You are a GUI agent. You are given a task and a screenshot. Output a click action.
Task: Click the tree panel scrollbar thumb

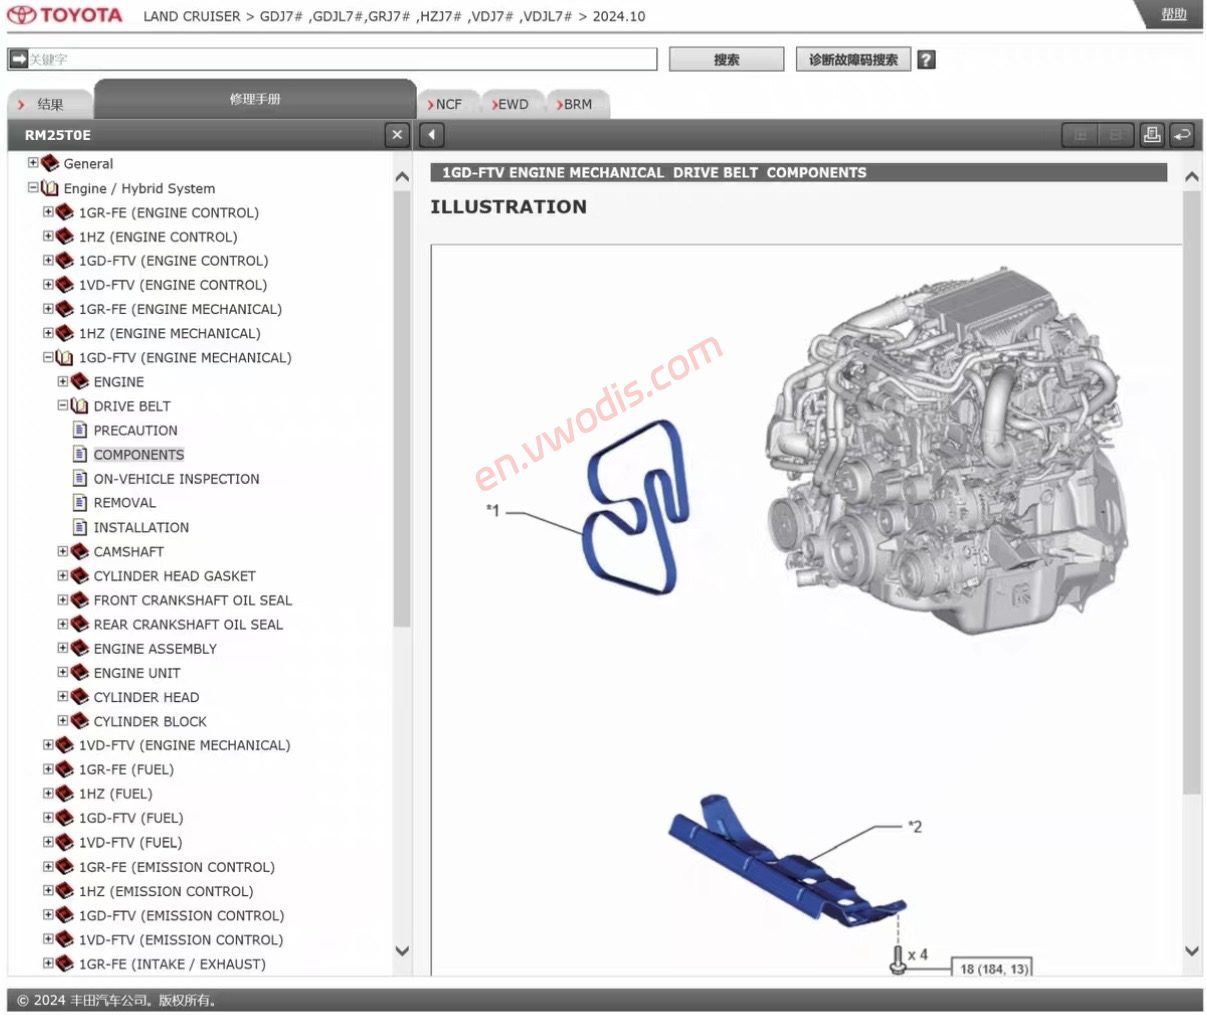(402, 409)
